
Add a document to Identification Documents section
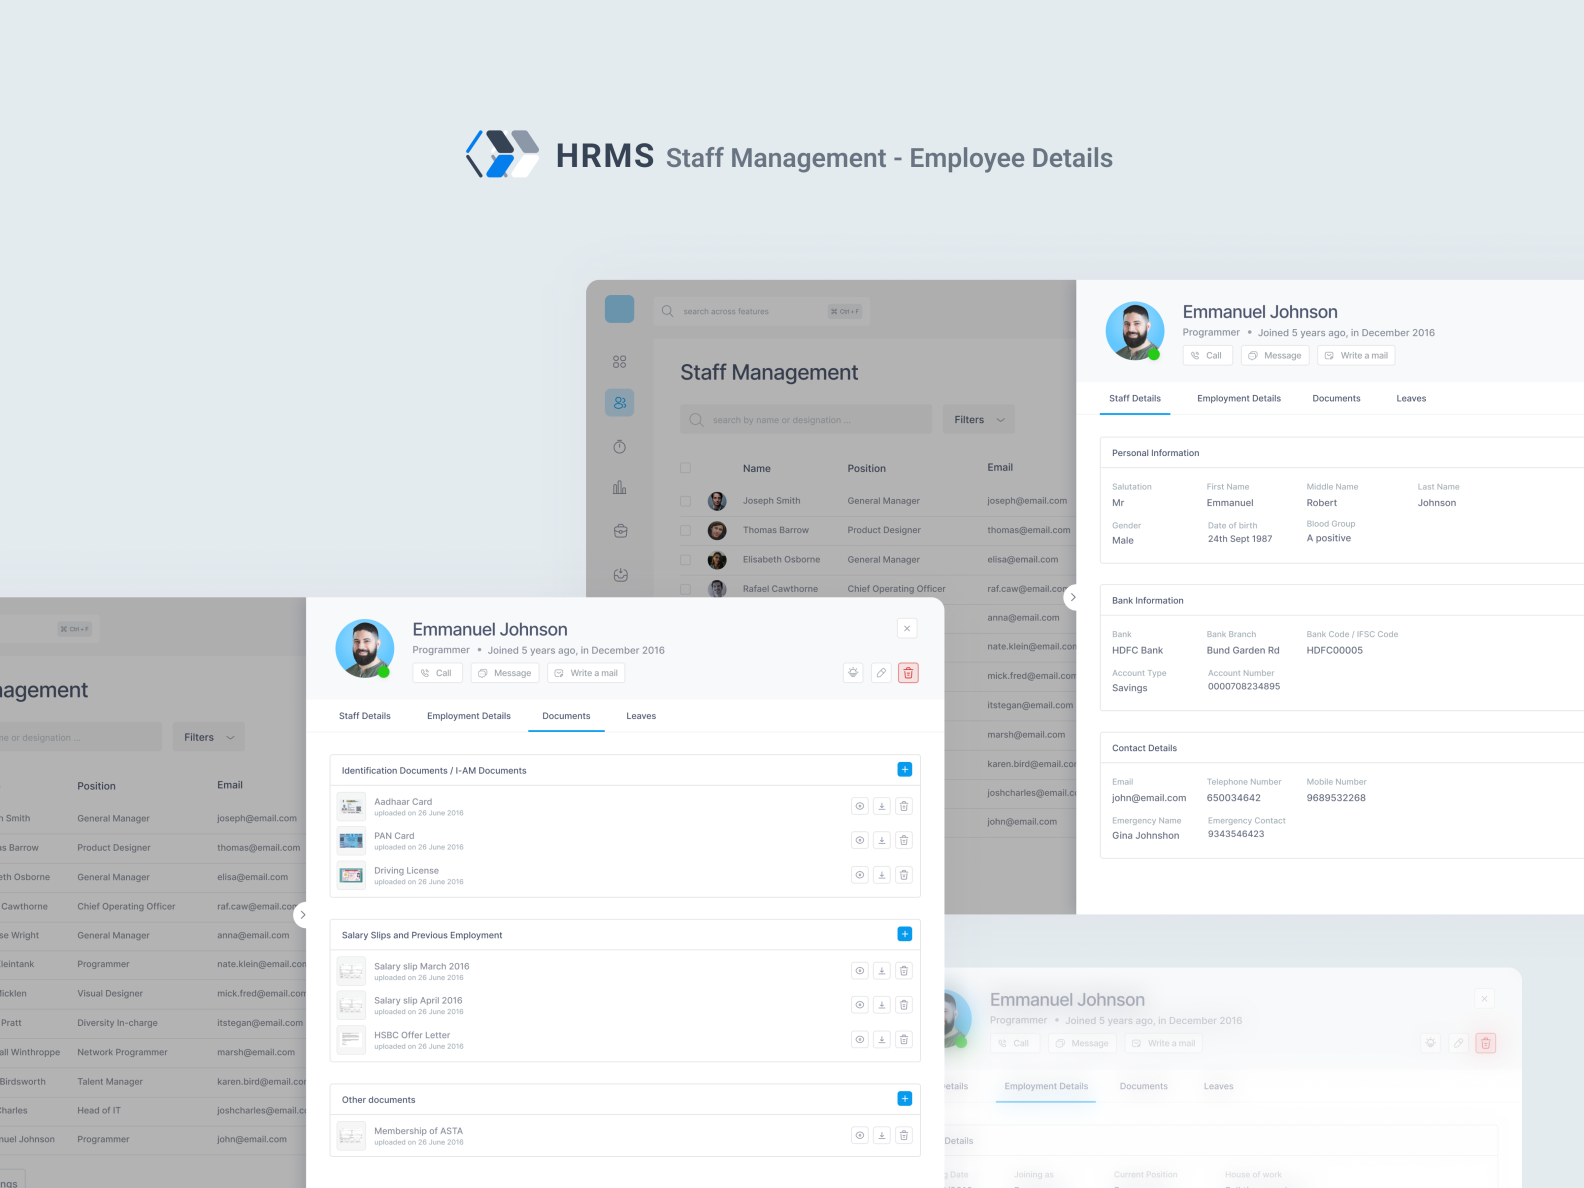pos(904,769)
